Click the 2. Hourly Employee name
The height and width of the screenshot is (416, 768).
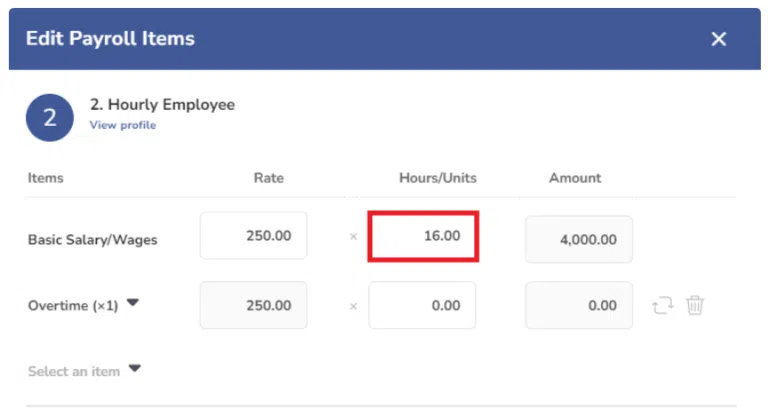(162, 104)
